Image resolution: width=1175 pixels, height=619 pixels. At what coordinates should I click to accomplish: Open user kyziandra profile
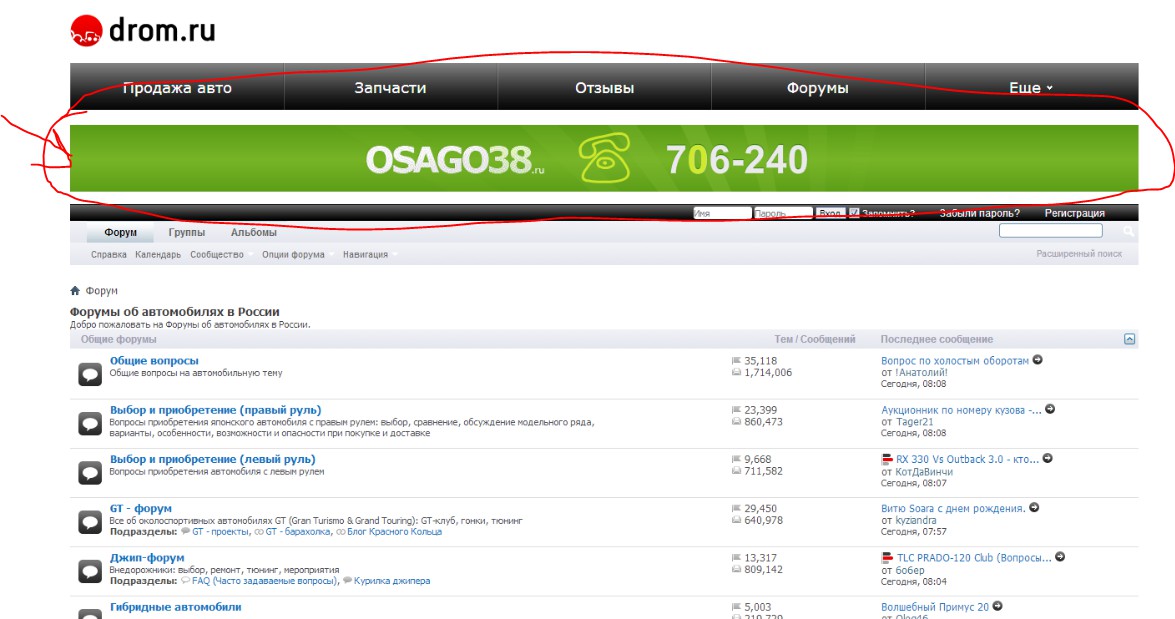point(916,520)
